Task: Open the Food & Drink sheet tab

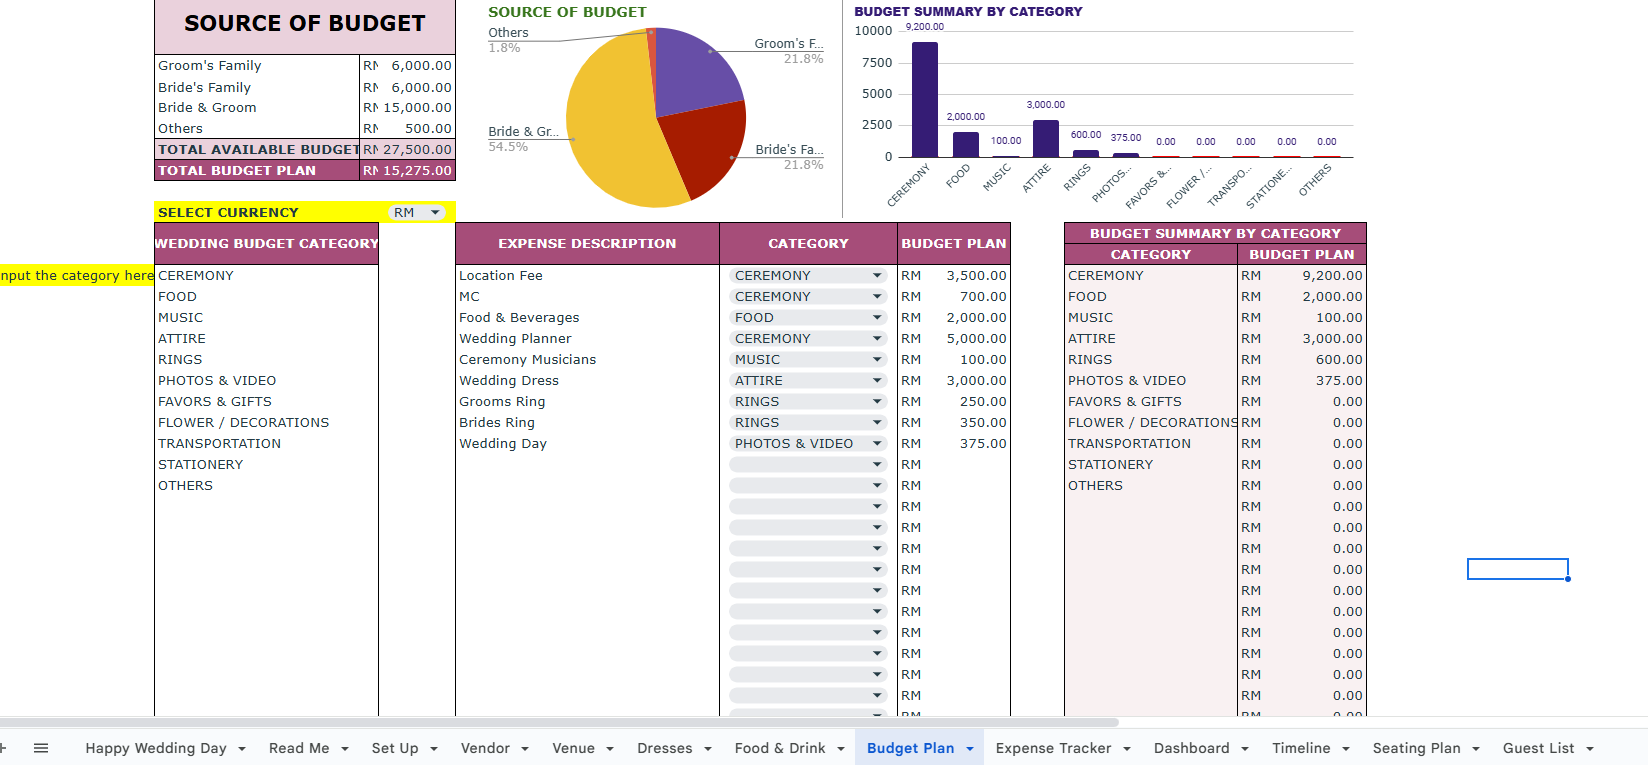Action: coord(779,748)
